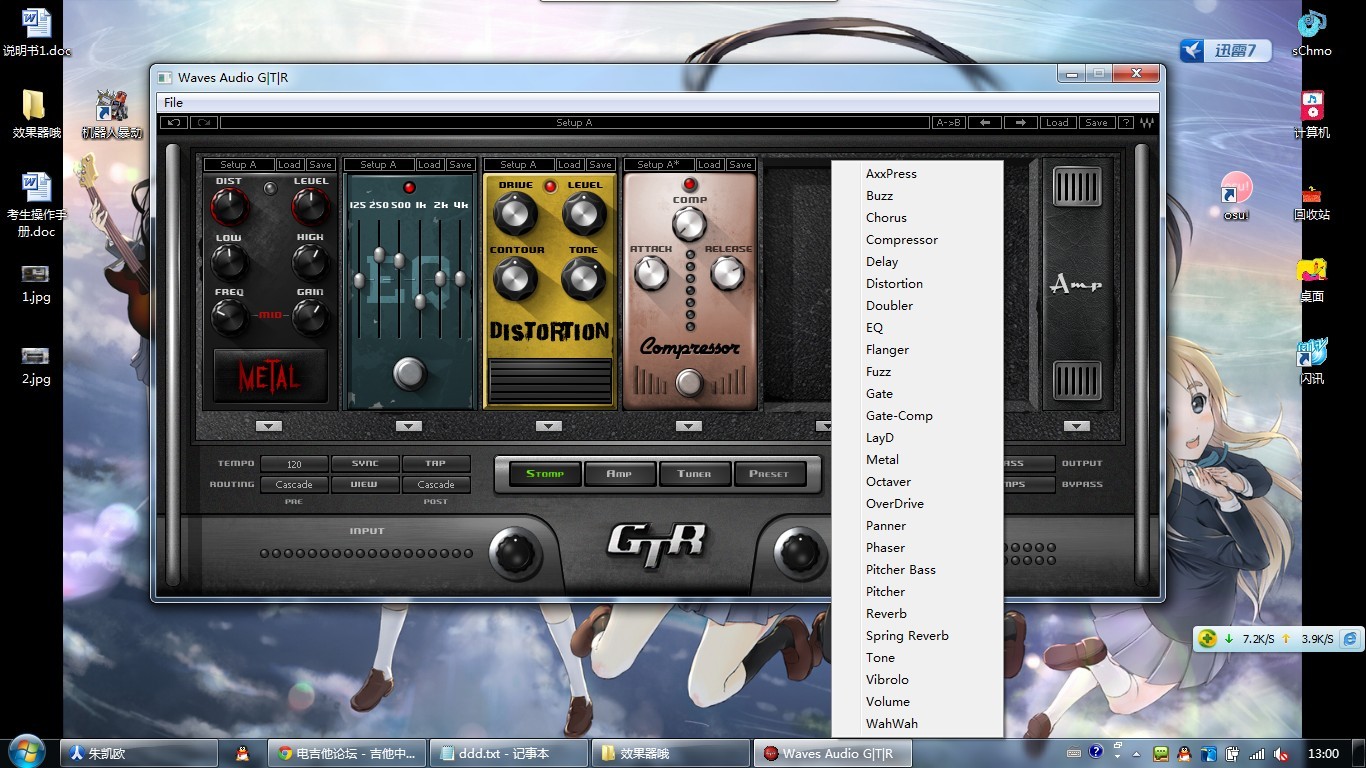Toggle the Metal pedal footswitch on/off
This screenshot has width=1366, height=768.
(269, 376)
